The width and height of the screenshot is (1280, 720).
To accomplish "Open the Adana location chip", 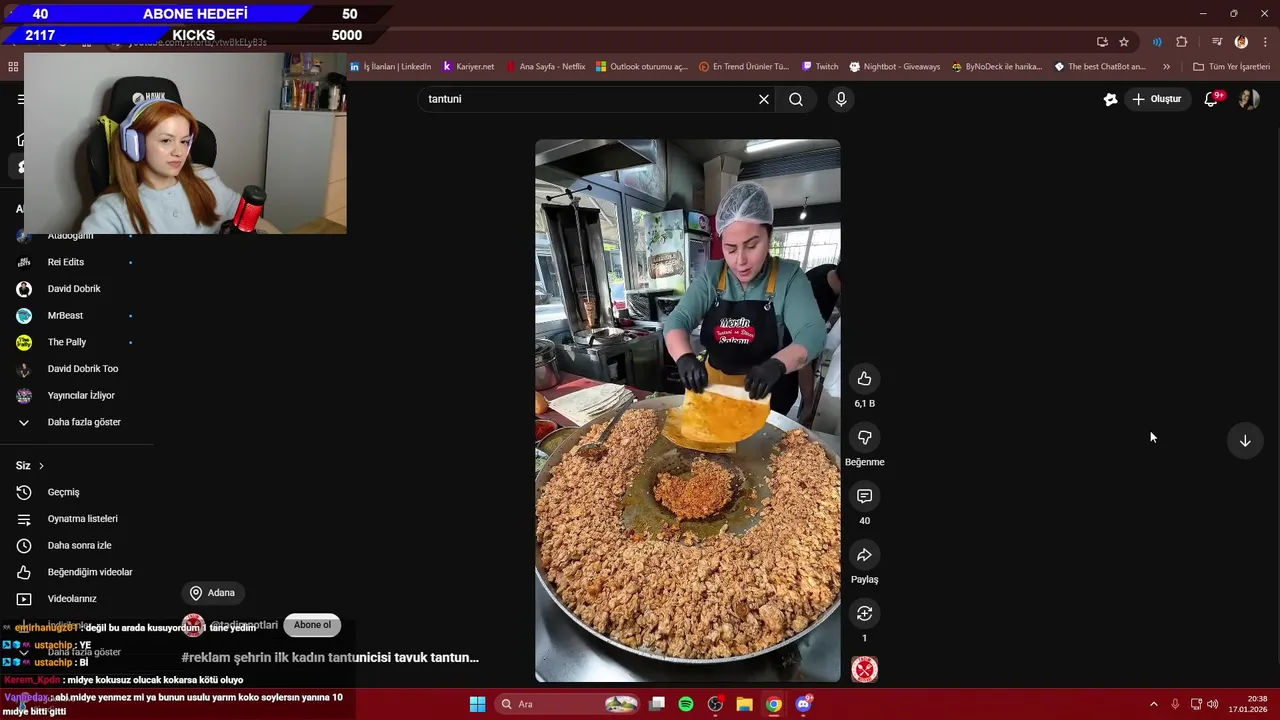I will [212, 593].
